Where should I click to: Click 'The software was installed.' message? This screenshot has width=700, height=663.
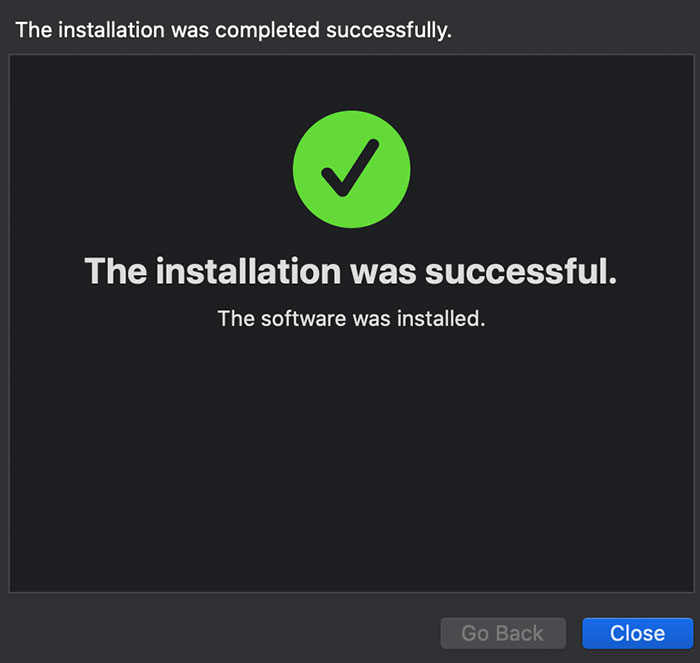[x=351, y=320]
